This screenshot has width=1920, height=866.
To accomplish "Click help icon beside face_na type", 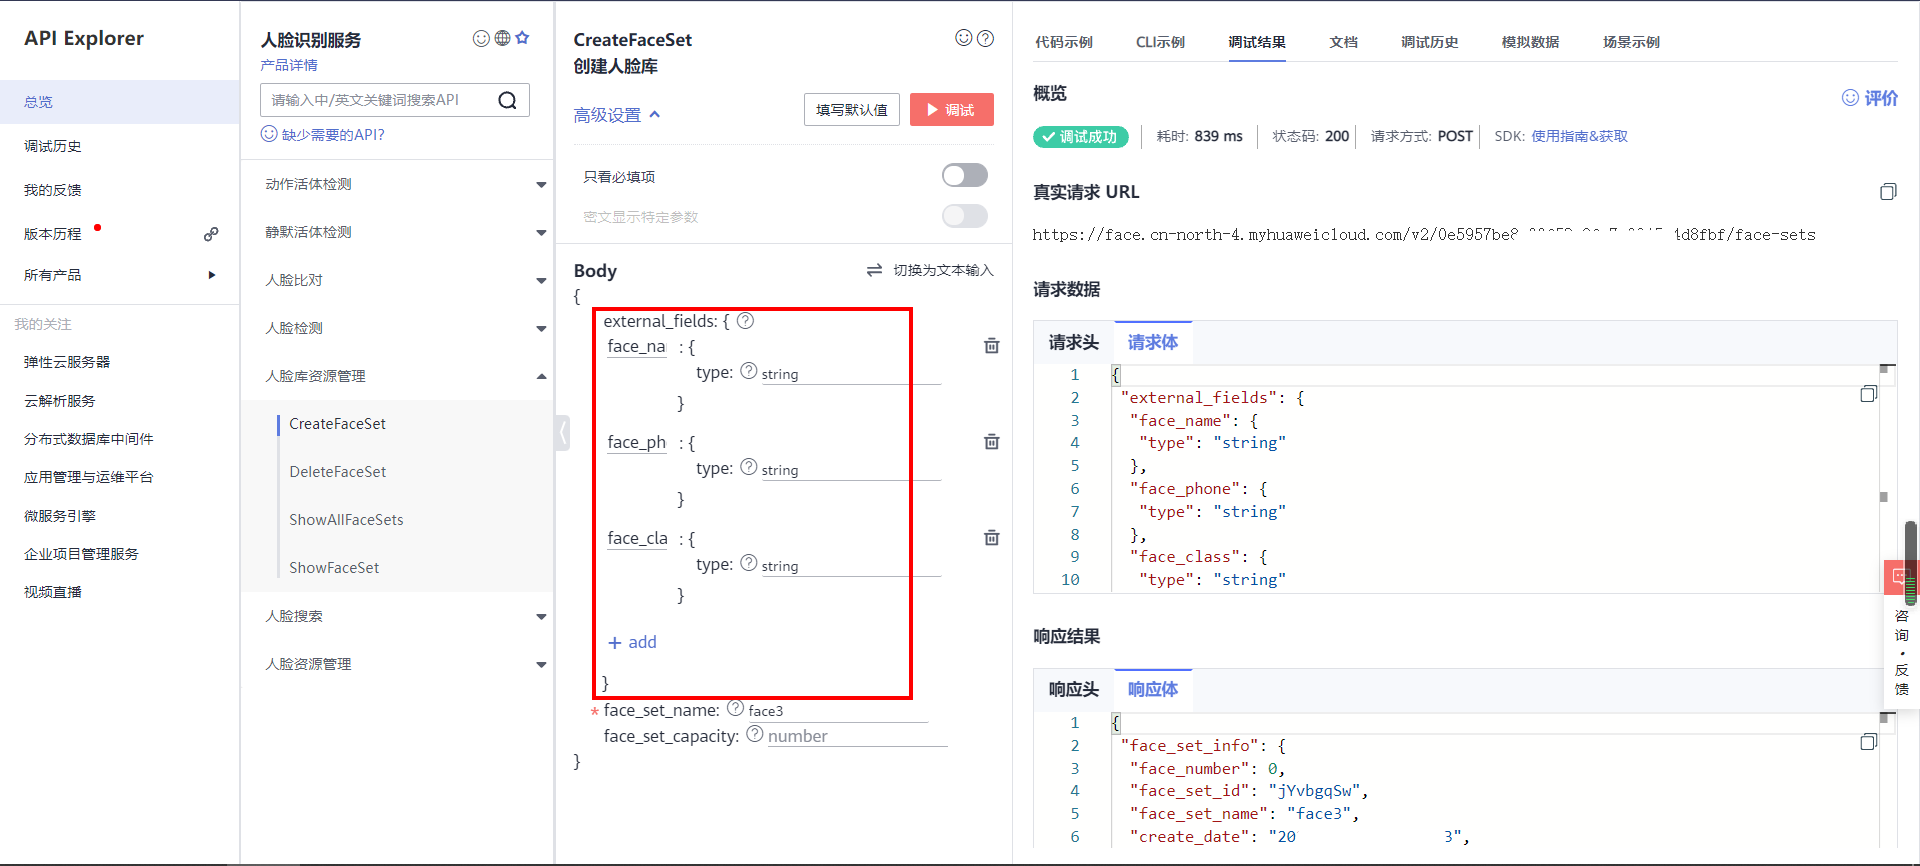I will [x=748, y=371].
